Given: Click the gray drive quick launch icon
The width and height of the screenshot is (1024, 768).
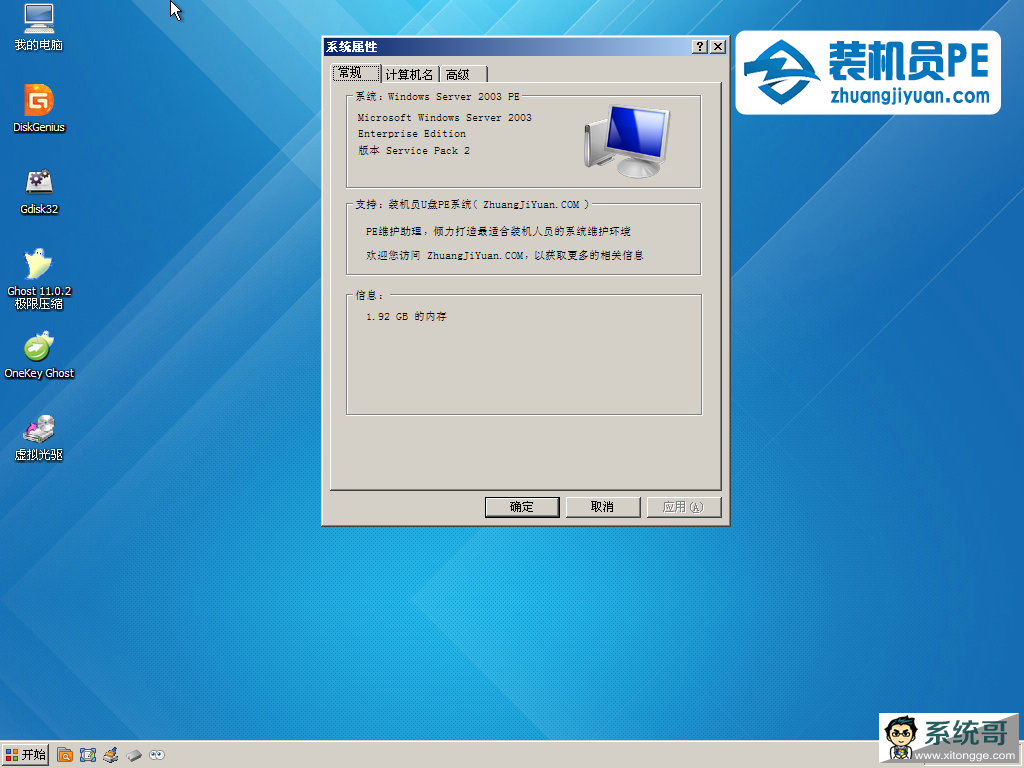Looking at the screenshot, I should 134,755.
